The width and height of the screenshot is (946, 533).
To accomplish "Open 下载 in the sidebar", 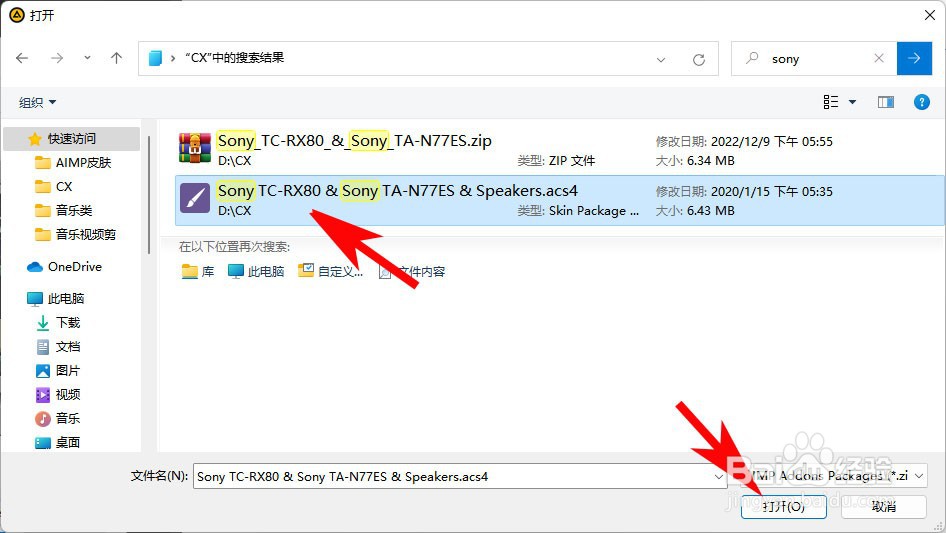I will tap(59, 322).
